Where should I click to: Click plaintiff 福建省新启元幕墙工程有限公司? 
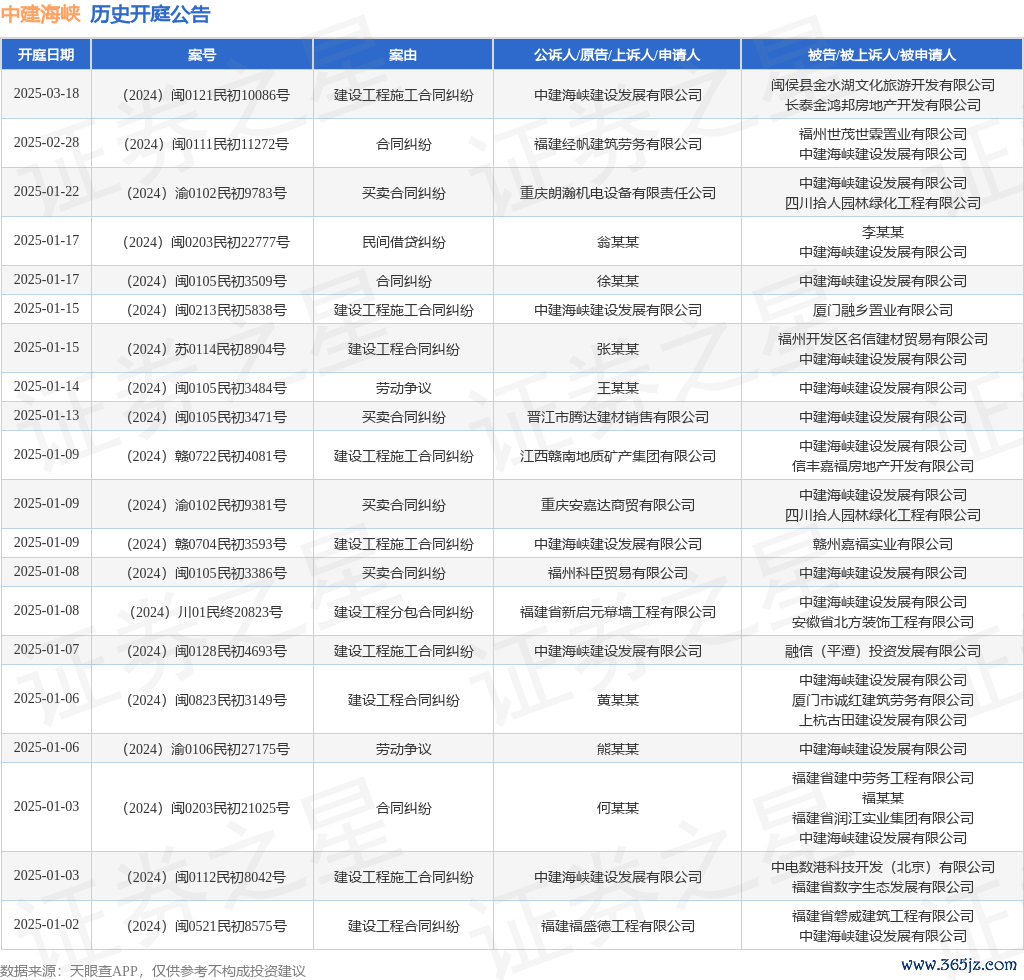click(x=618, y=612)
